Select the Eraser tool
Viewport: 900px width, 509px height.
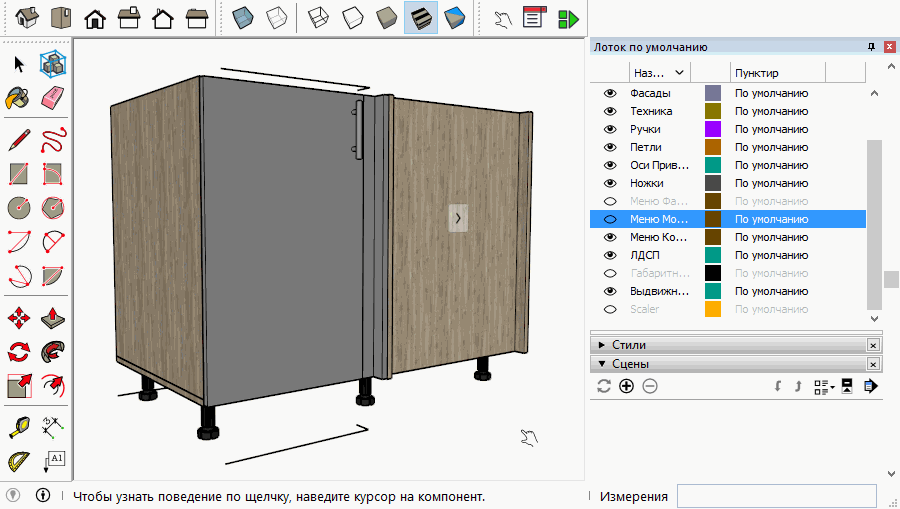[53, 98]
